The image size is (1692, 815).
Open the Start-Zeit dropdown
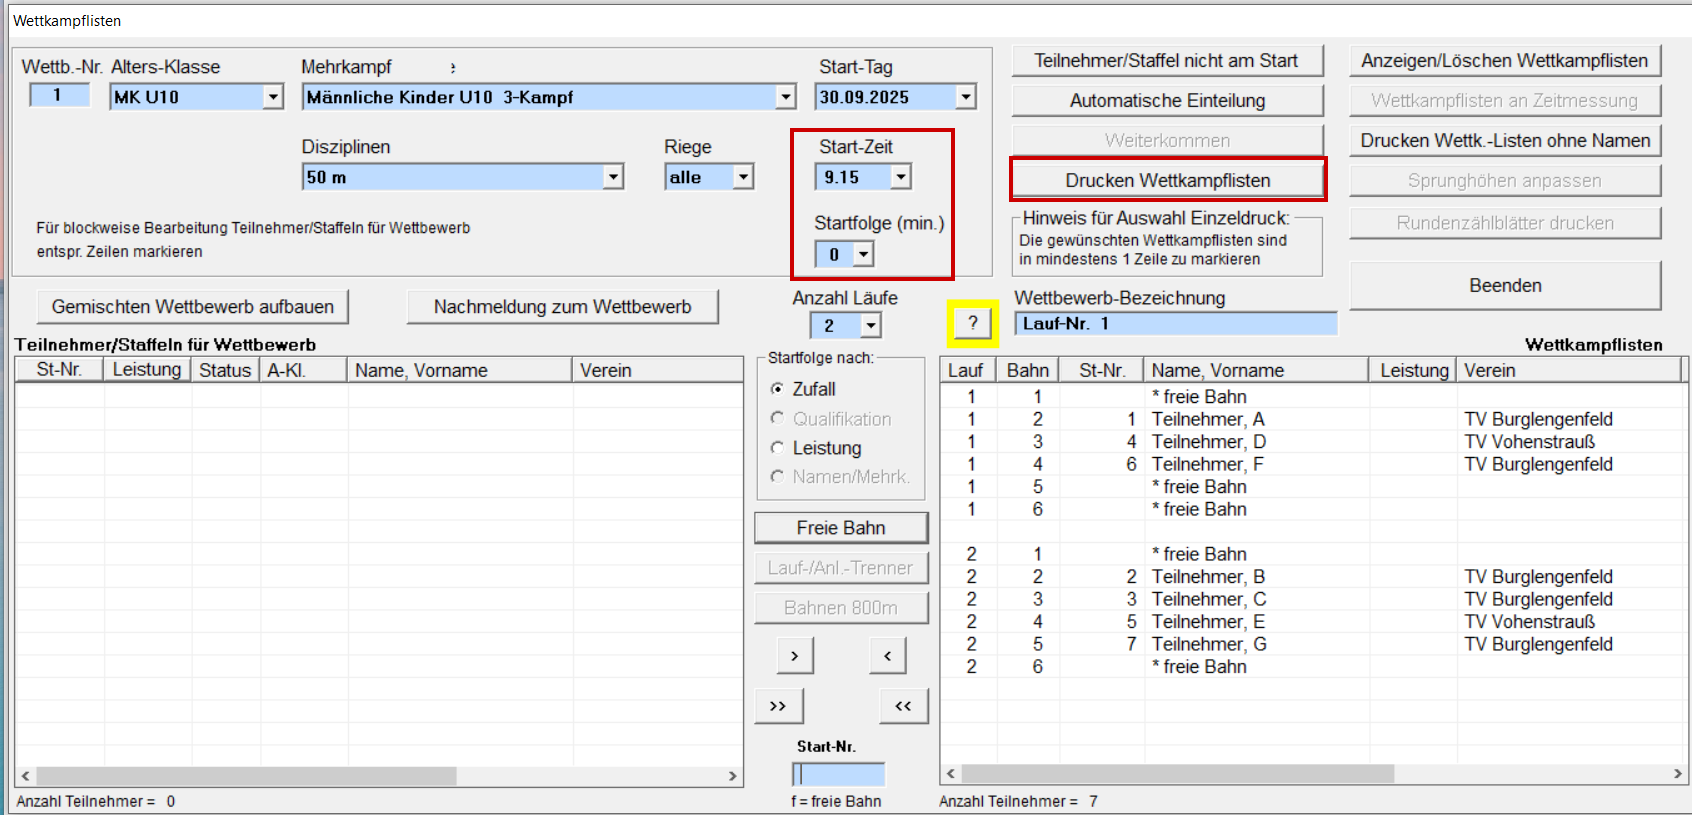(x=901, y=177)
